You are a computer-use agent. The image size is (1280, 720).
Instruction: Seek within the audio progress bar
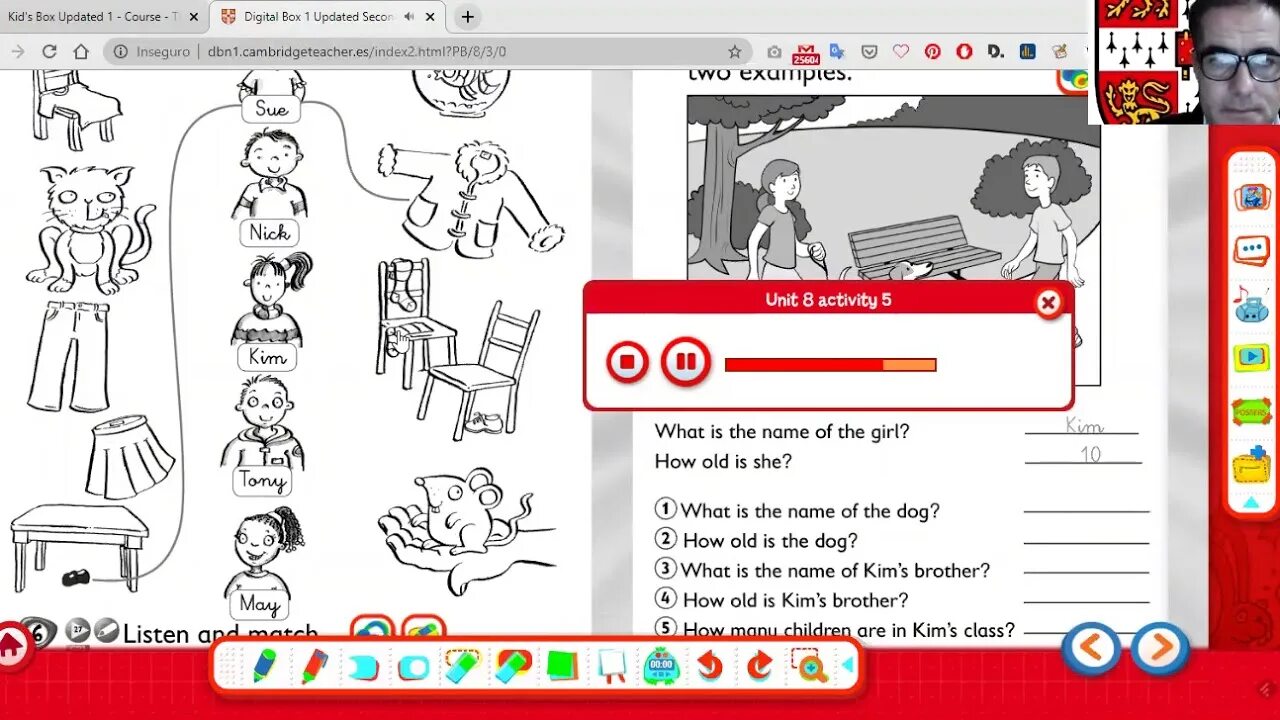[830, 365]
